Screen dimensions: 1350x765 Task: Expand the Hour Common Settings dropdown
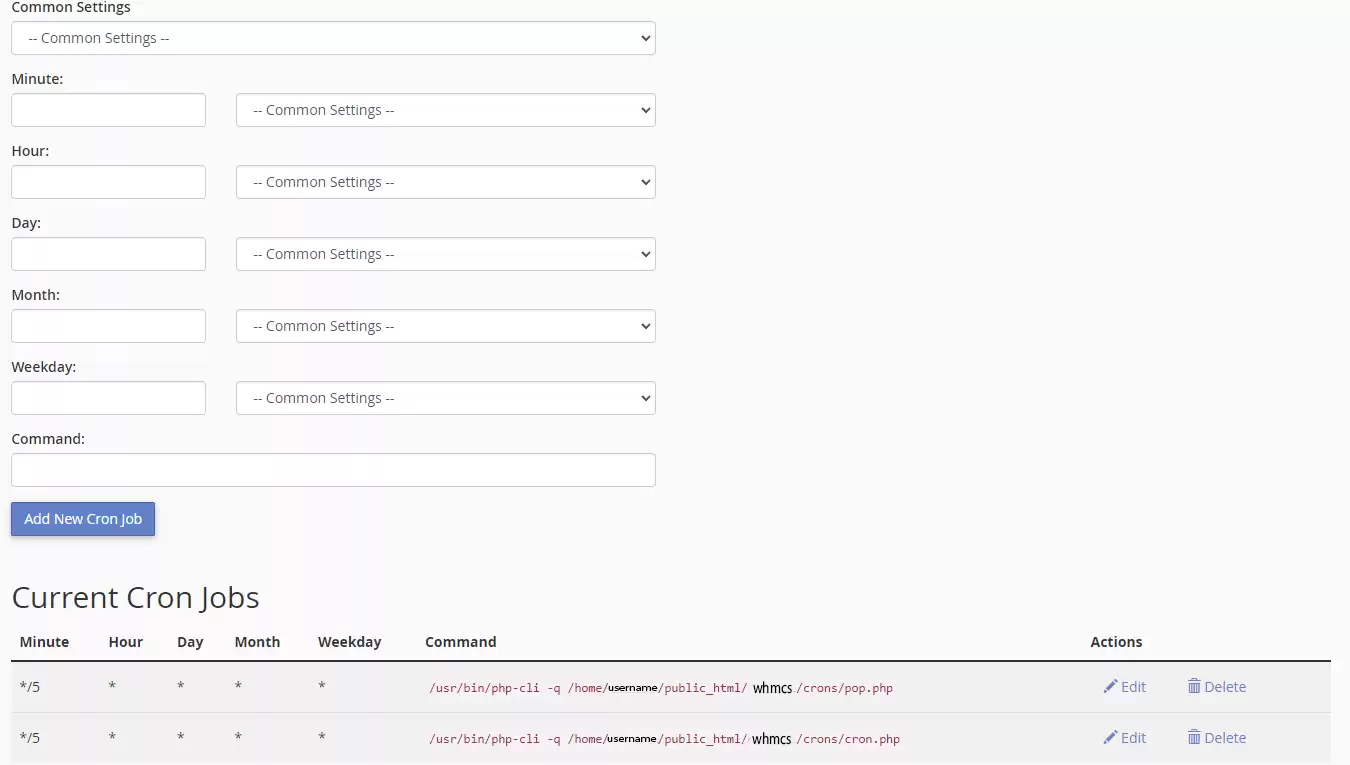[445, 182]
